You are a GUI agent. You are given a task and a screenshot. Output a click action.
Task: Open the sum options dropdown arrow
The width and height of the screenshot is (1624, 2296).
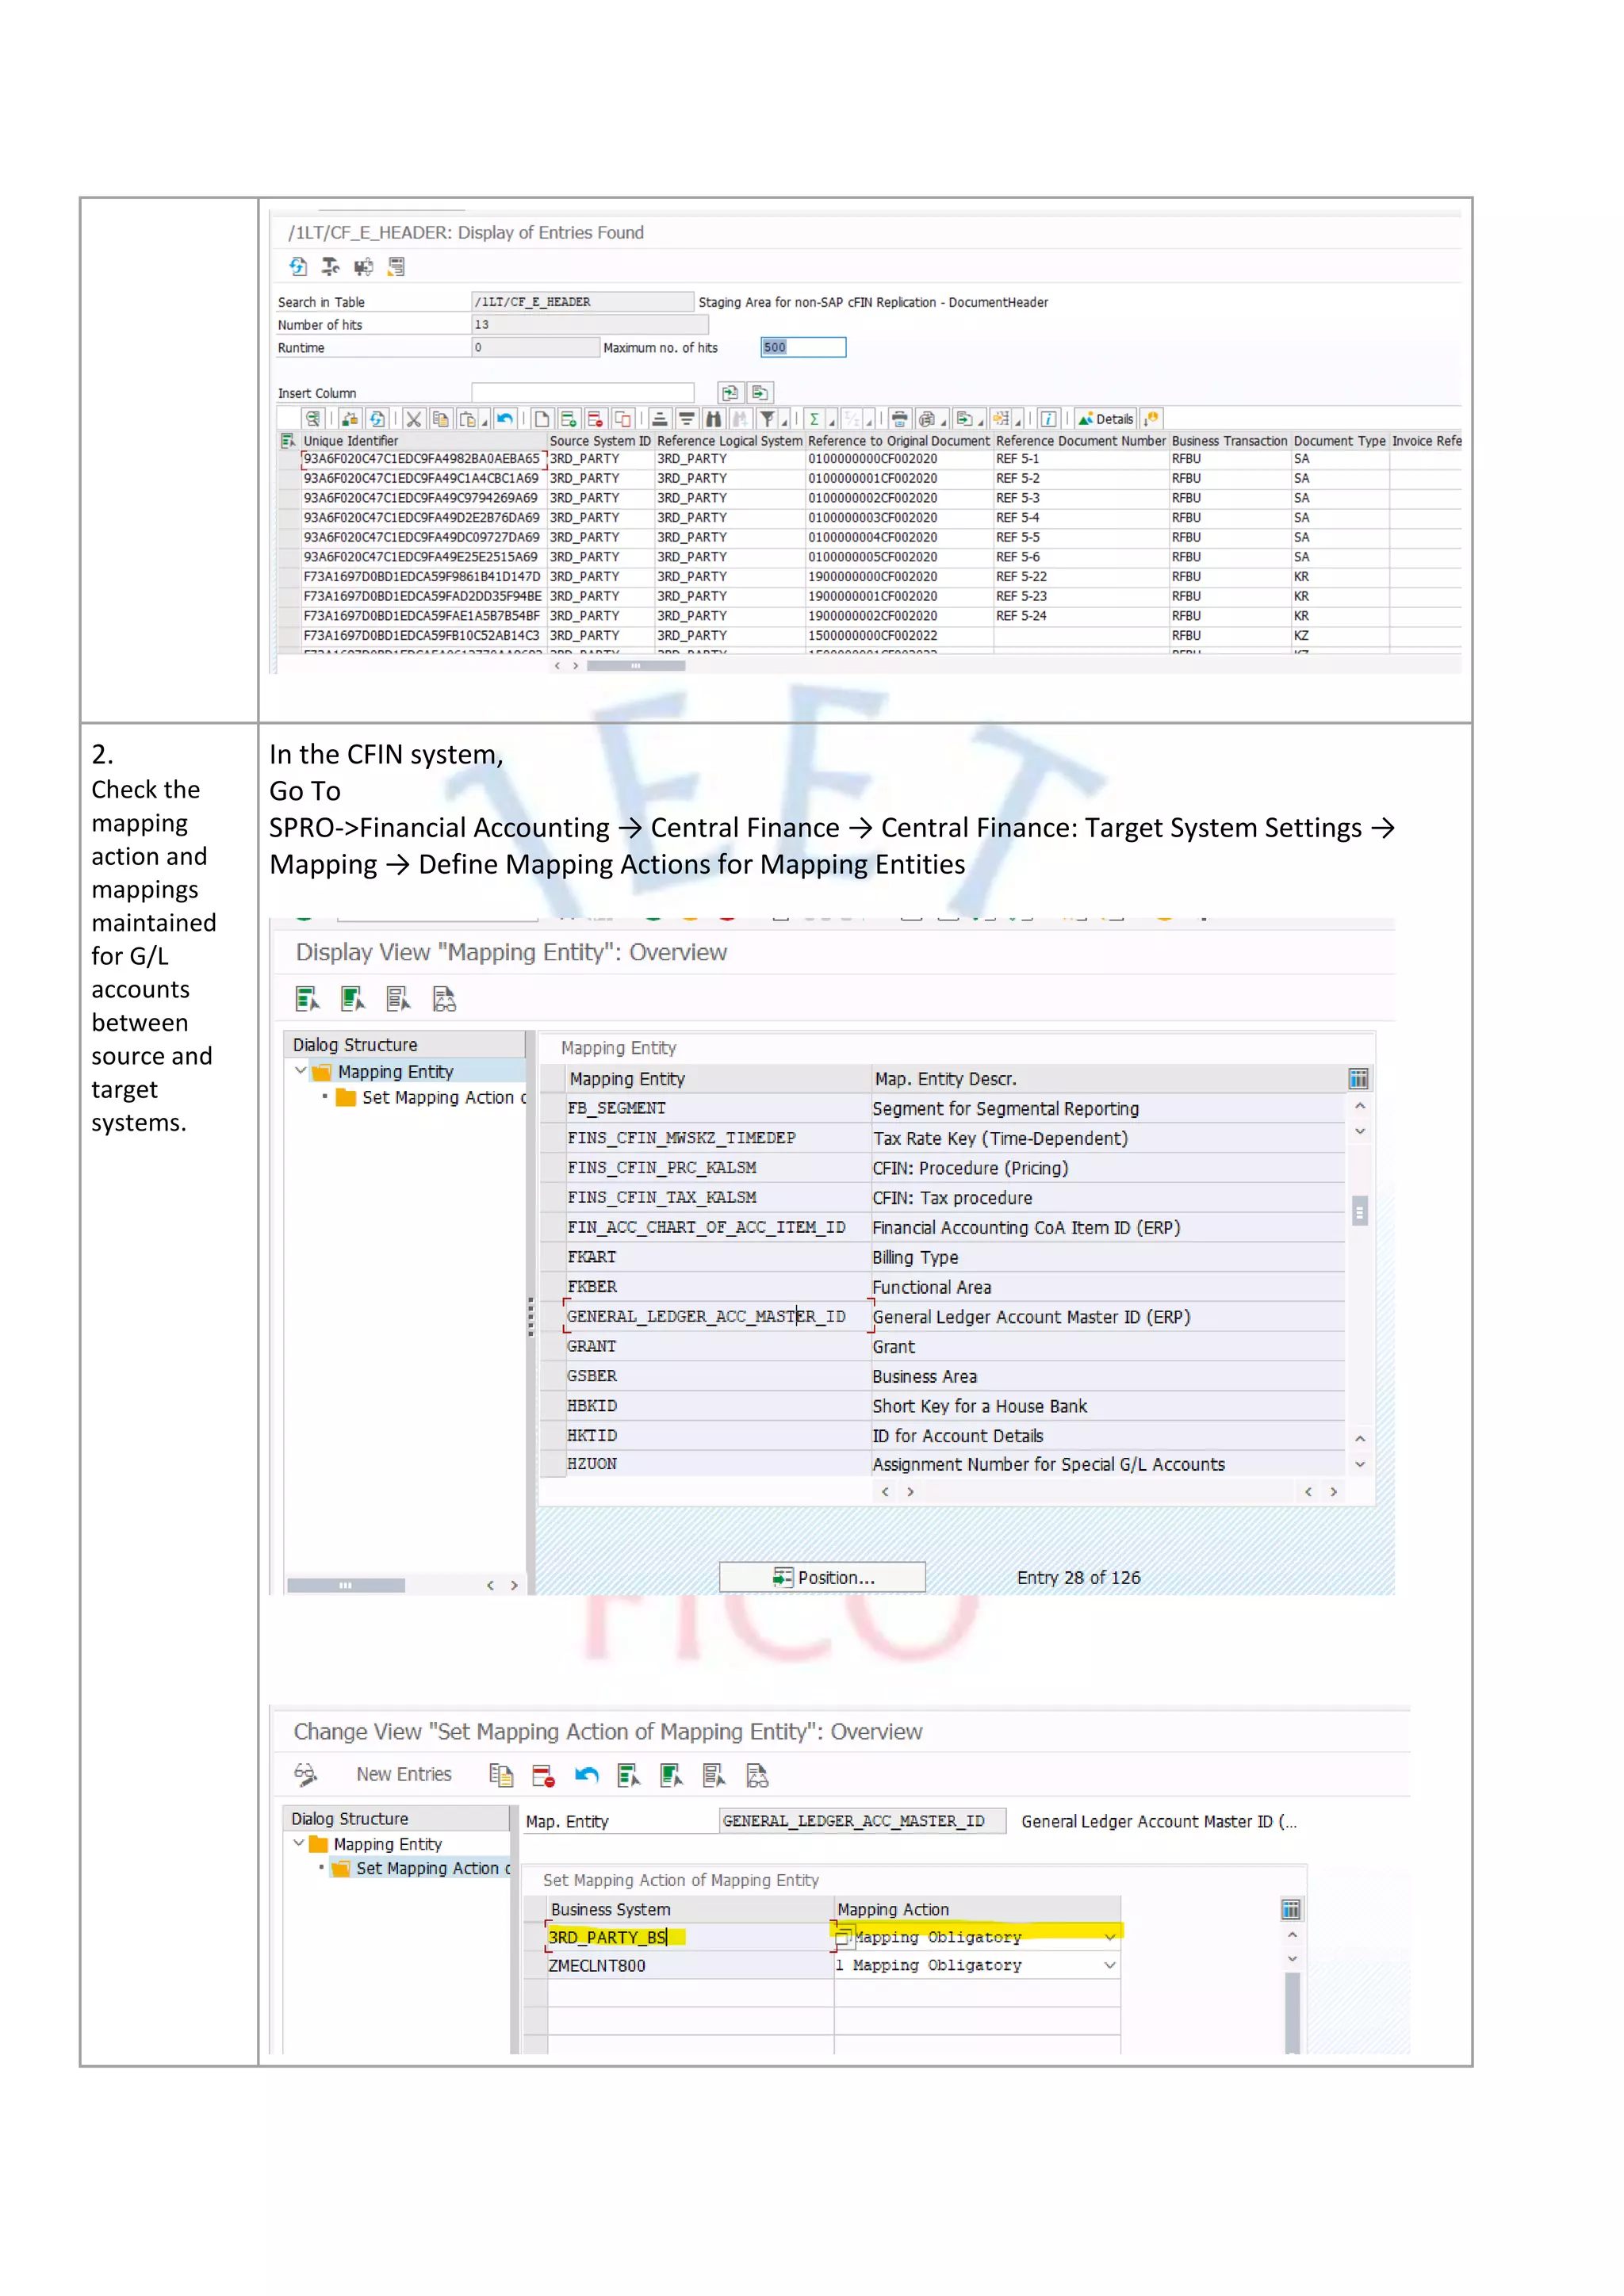pyautogui.click(x=832, y=423)
